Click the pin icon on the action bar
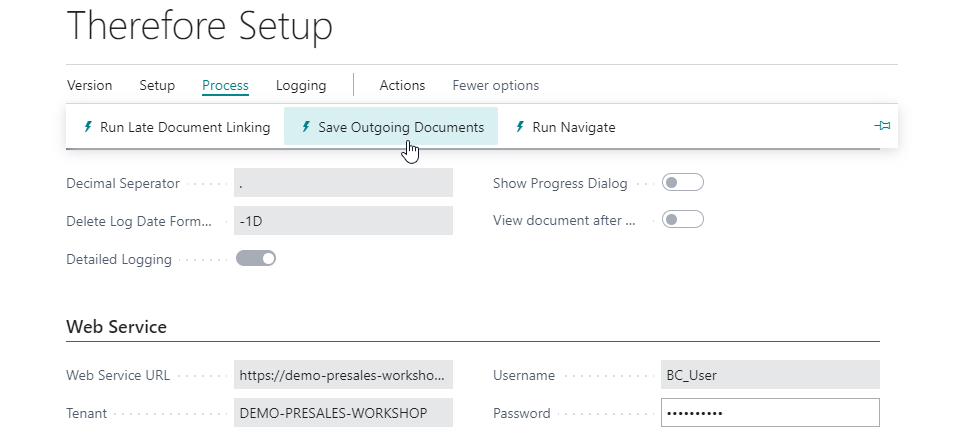The height and width of the screenshot is (441, 964). coord(882,126)
